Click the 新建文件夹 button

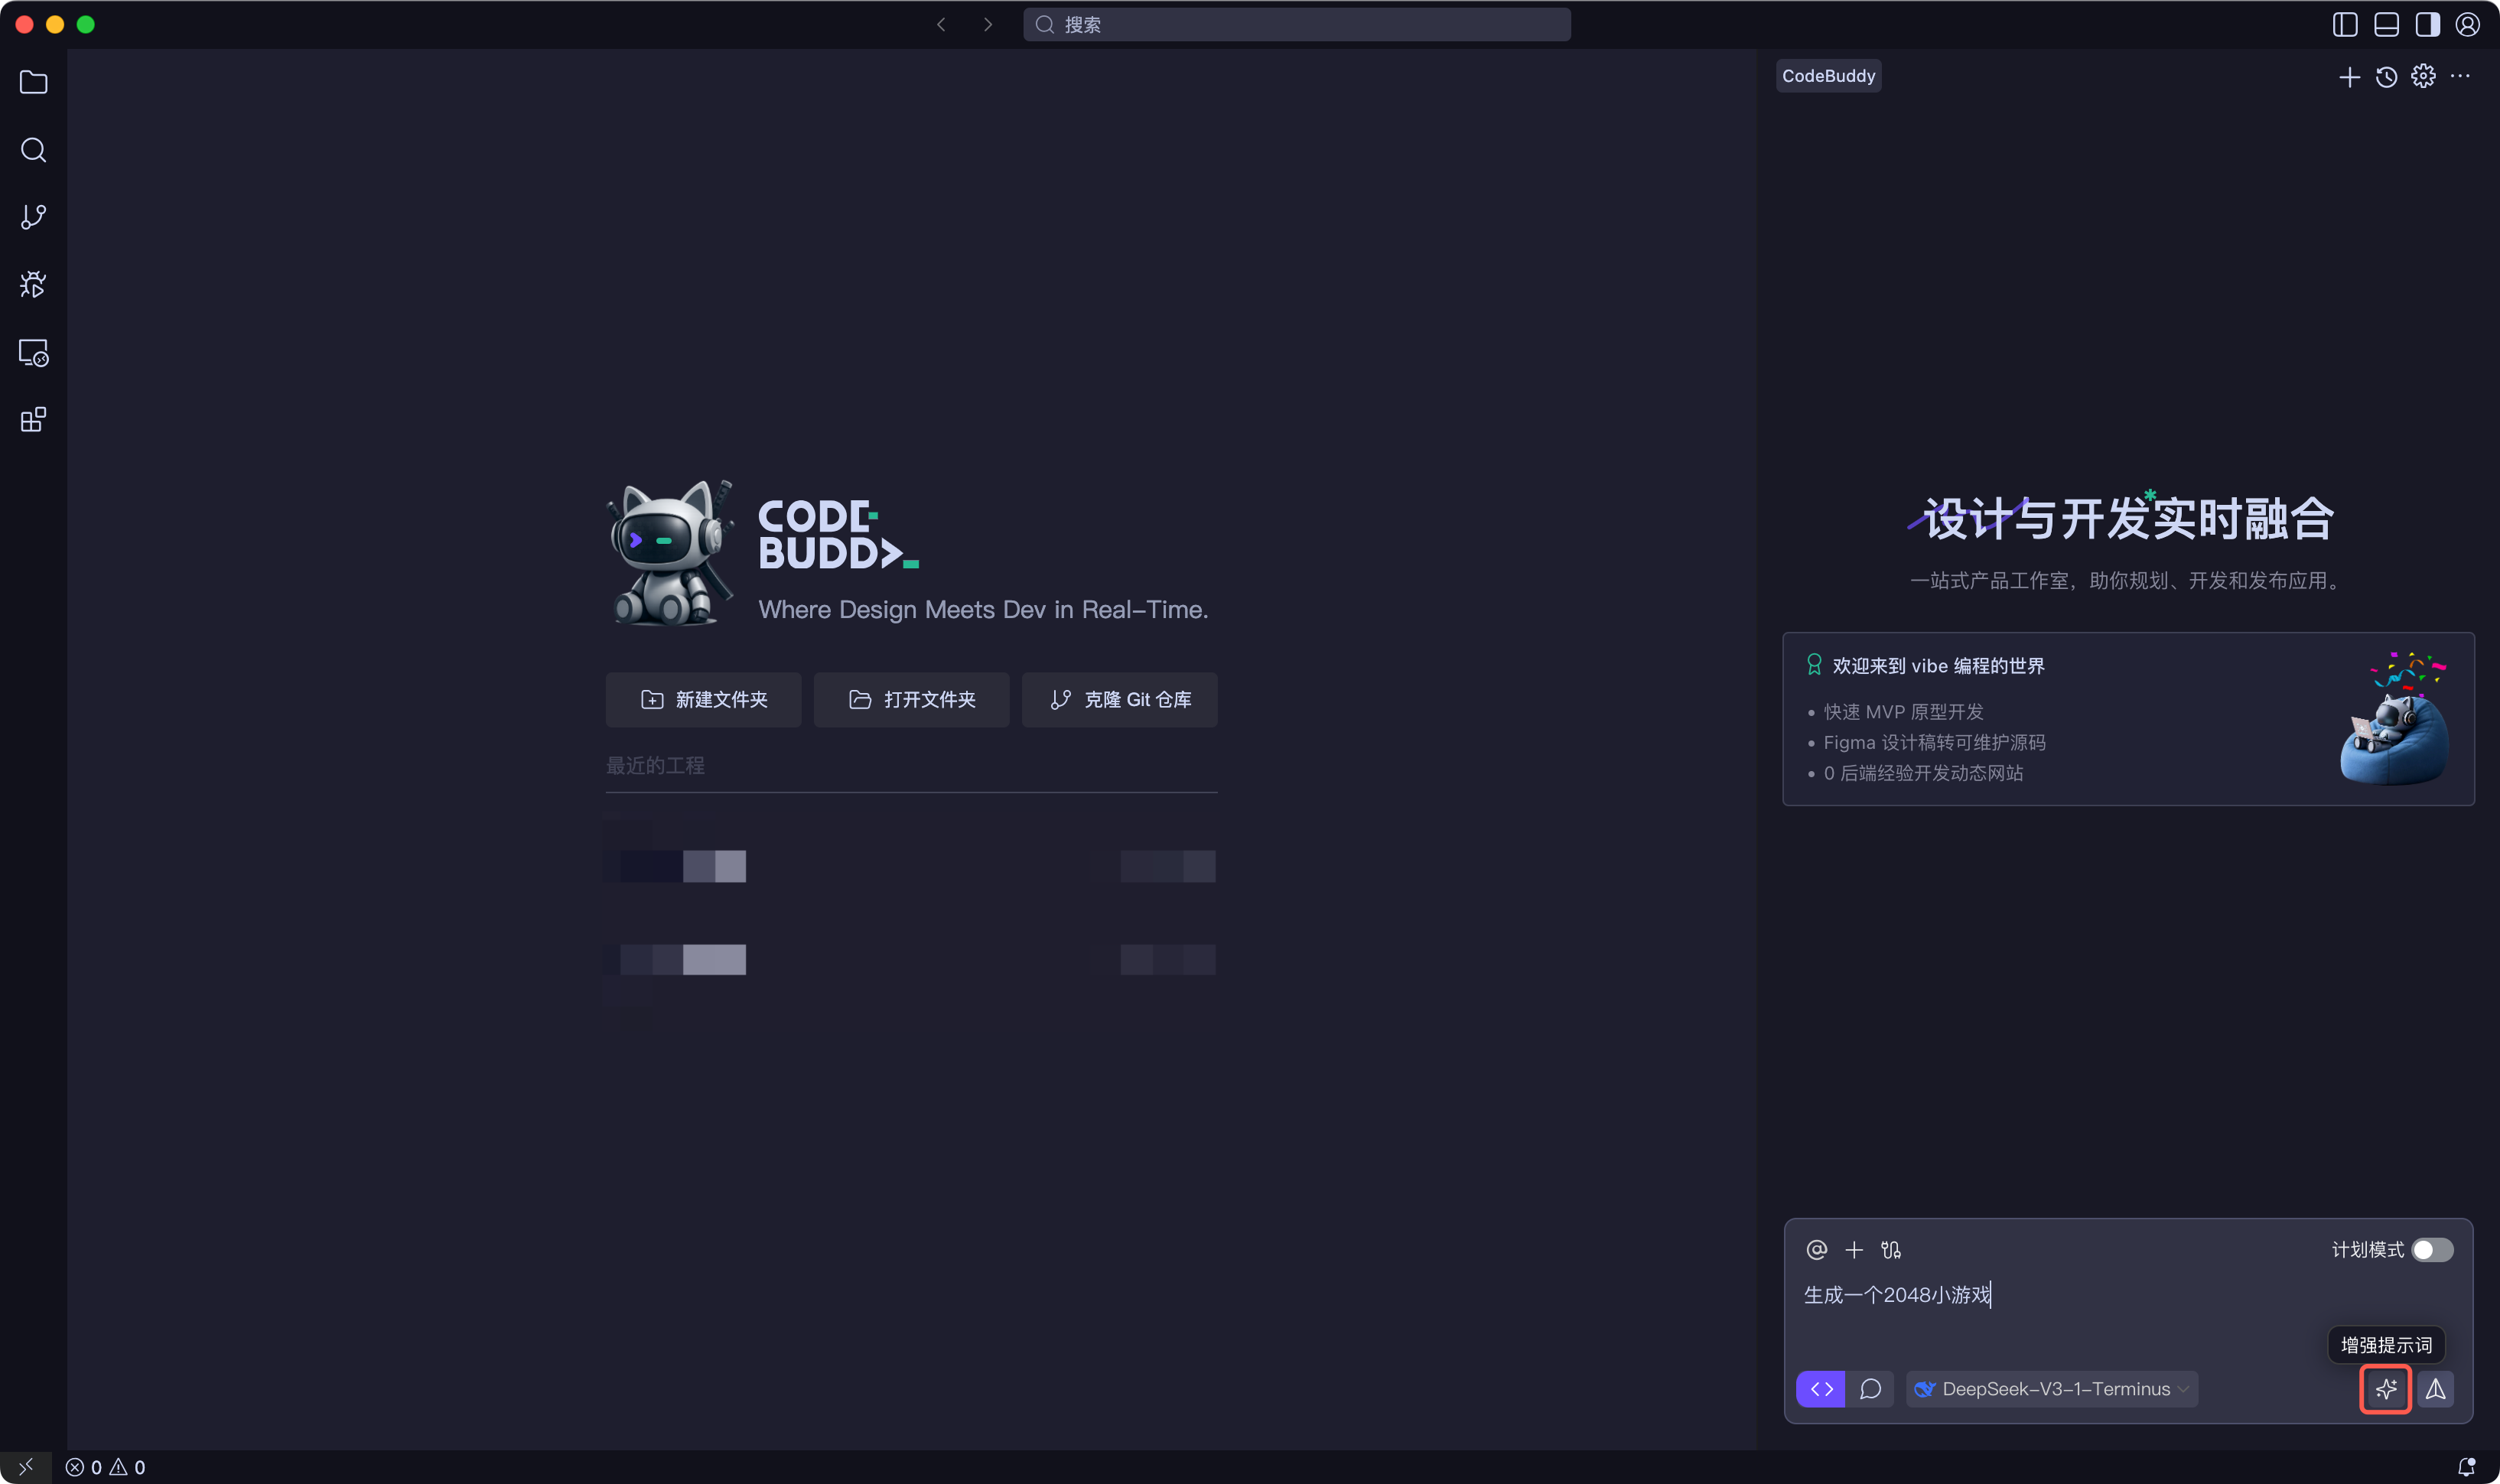[x=703, y=699]
